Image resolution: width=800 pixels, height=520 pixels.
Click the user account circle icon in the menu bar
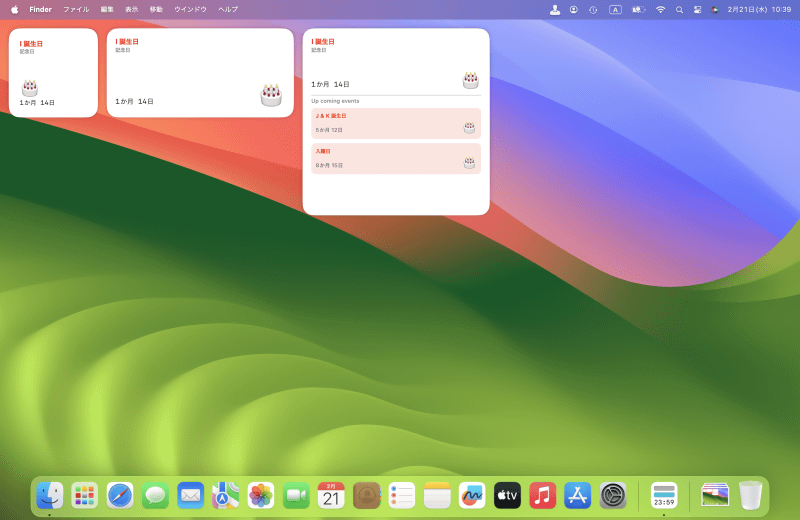573,10
